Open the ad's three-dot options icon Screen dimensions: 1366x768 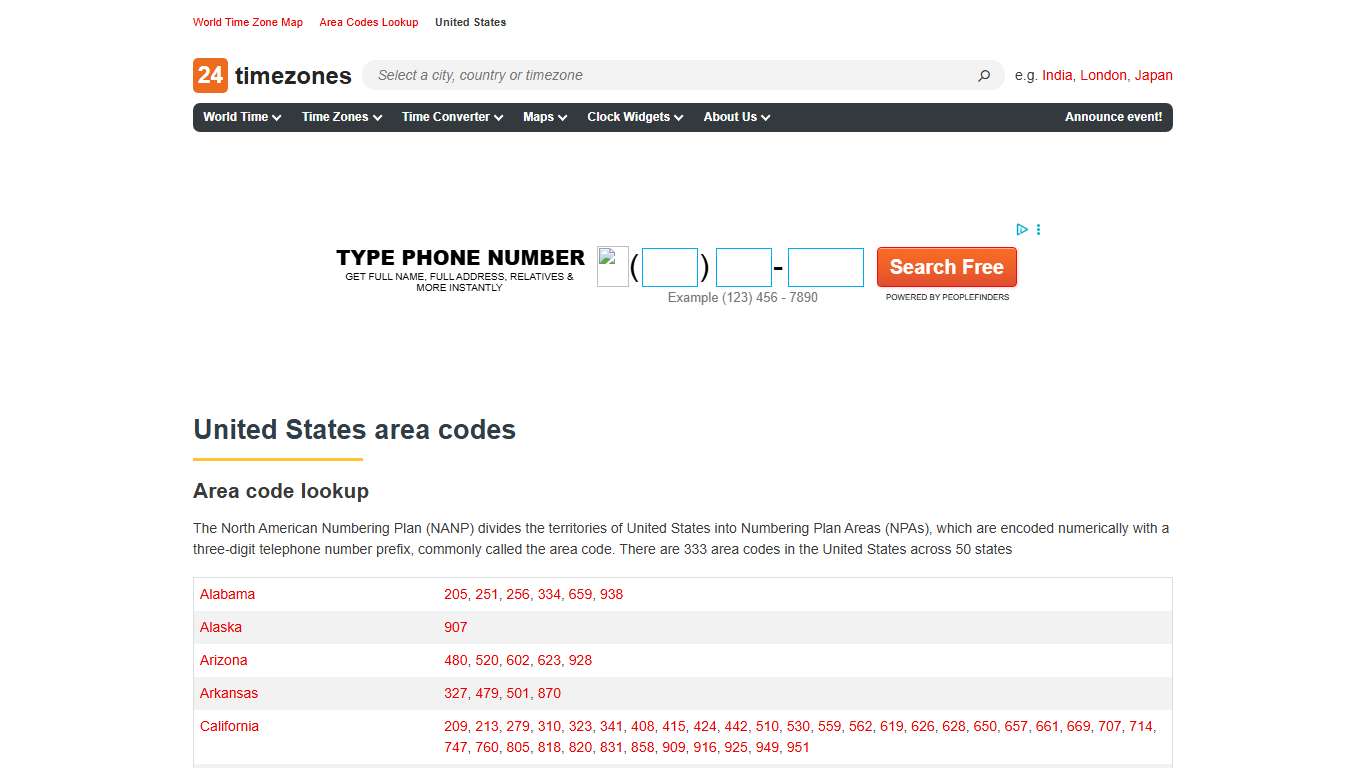1038,229
